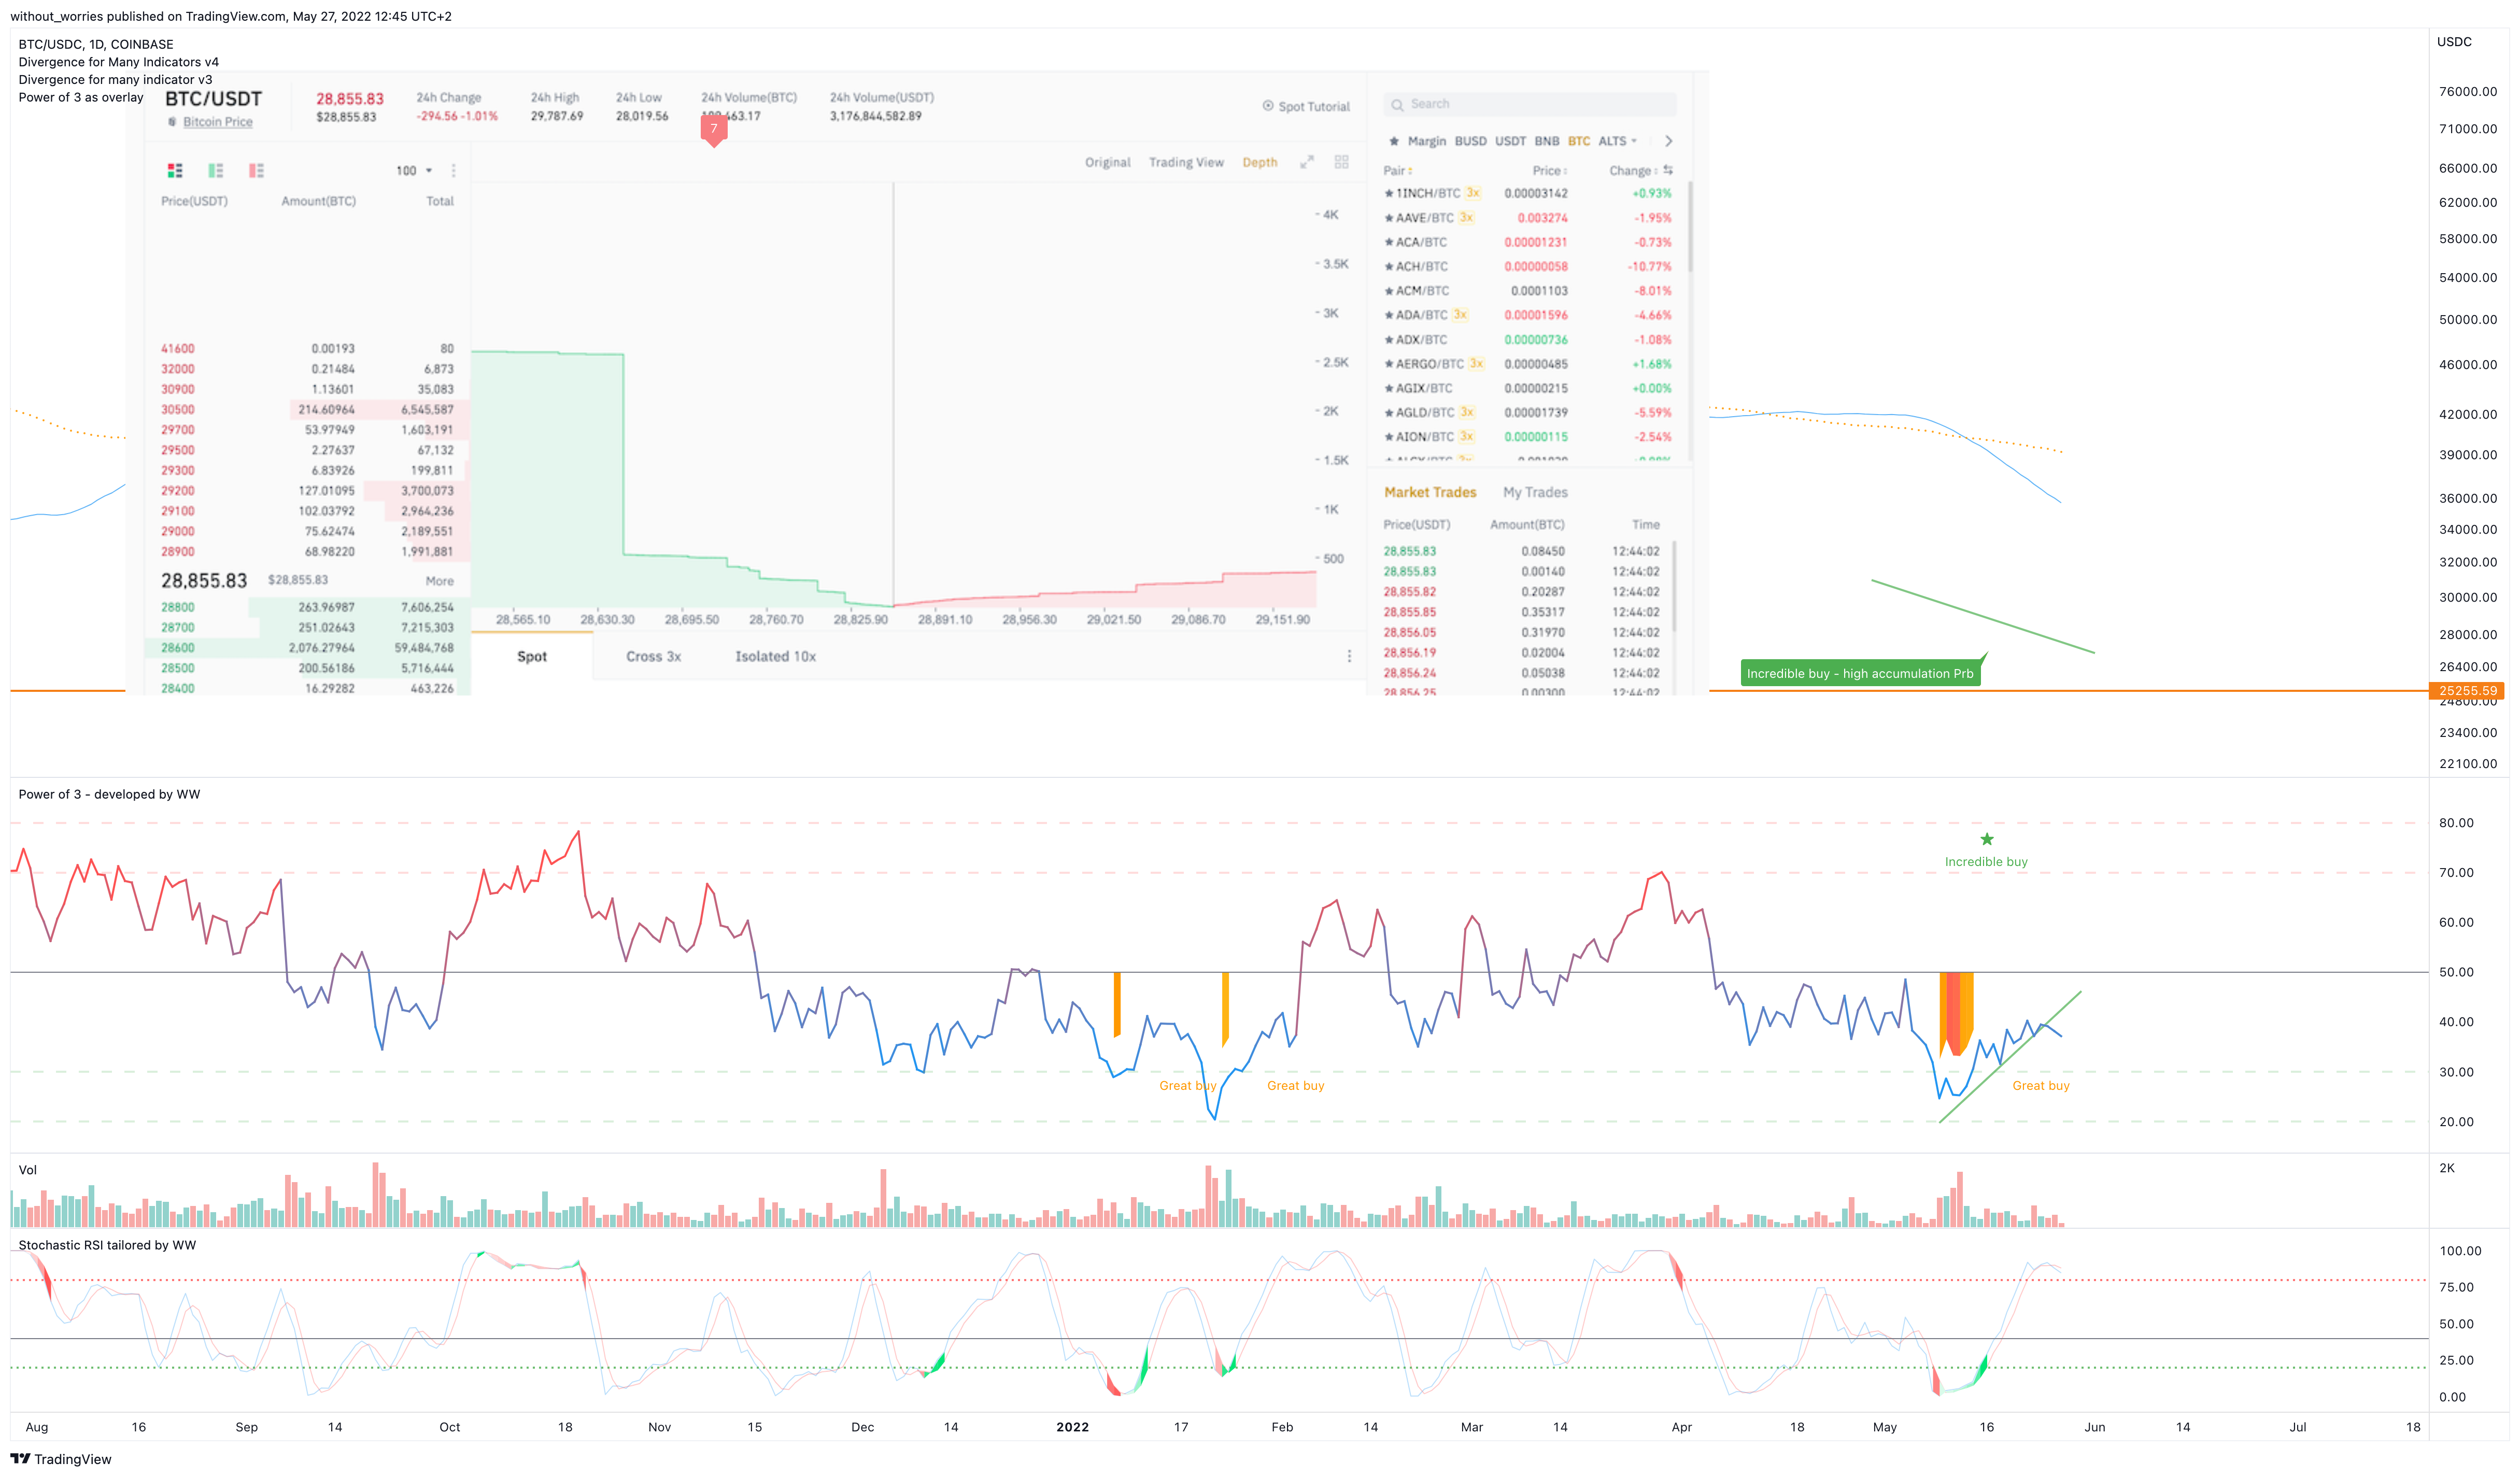The height and width of the screenshot is (1477, 2520).
Task: Favorite the AGIX/BTC pair star
Action: coord(1389,388)
